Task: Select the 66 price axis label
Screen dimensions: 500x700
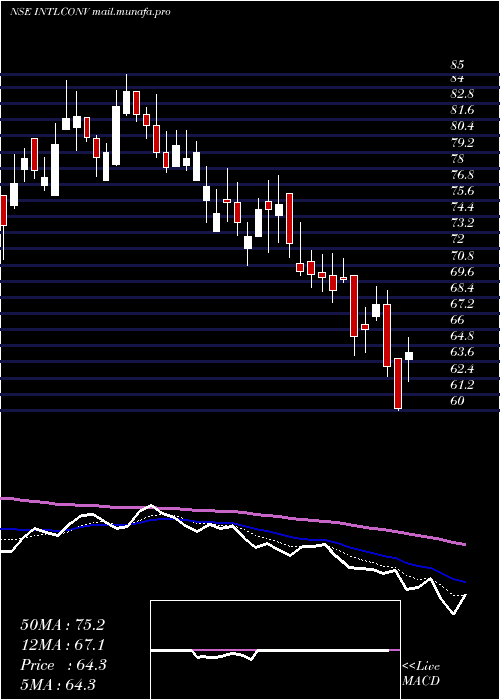Action: (x=457, y=320)
